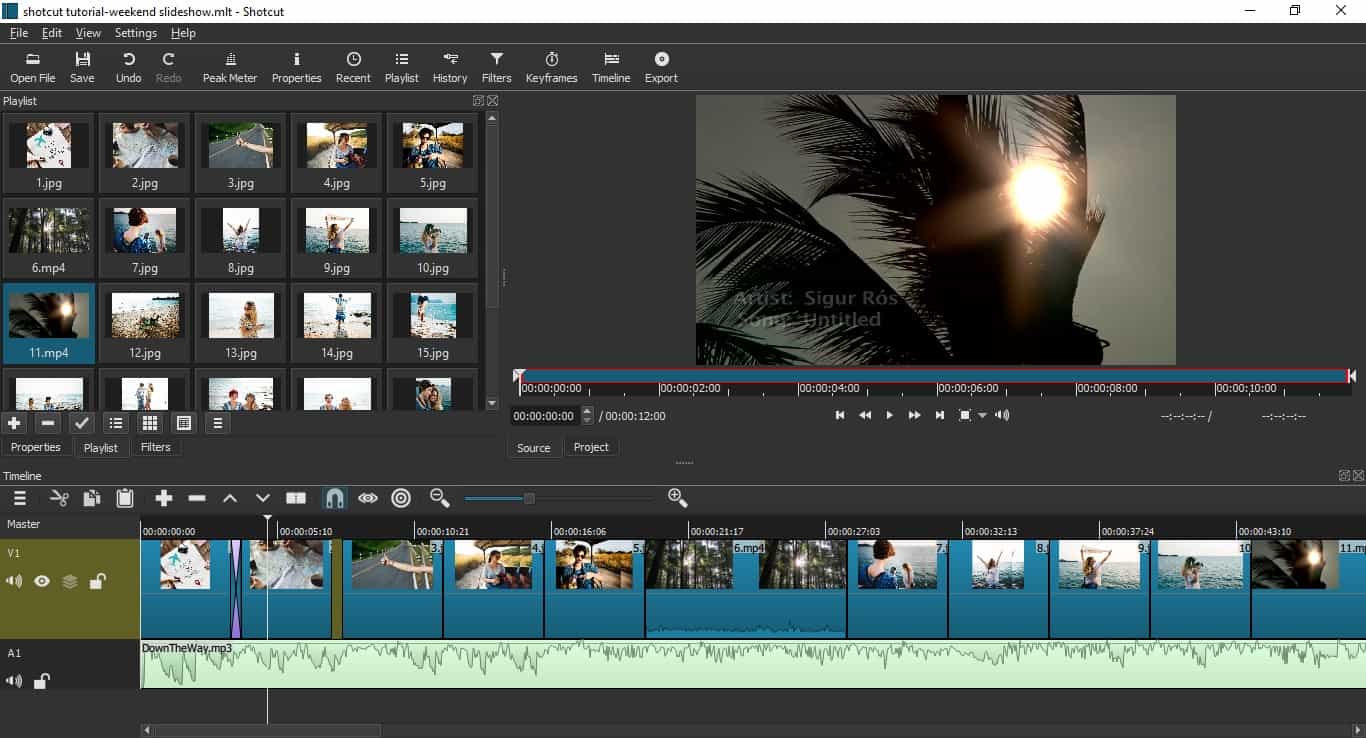This screenshot has height=738, width=1366.
Task: Show the Recent files panel
Action: 353,68
